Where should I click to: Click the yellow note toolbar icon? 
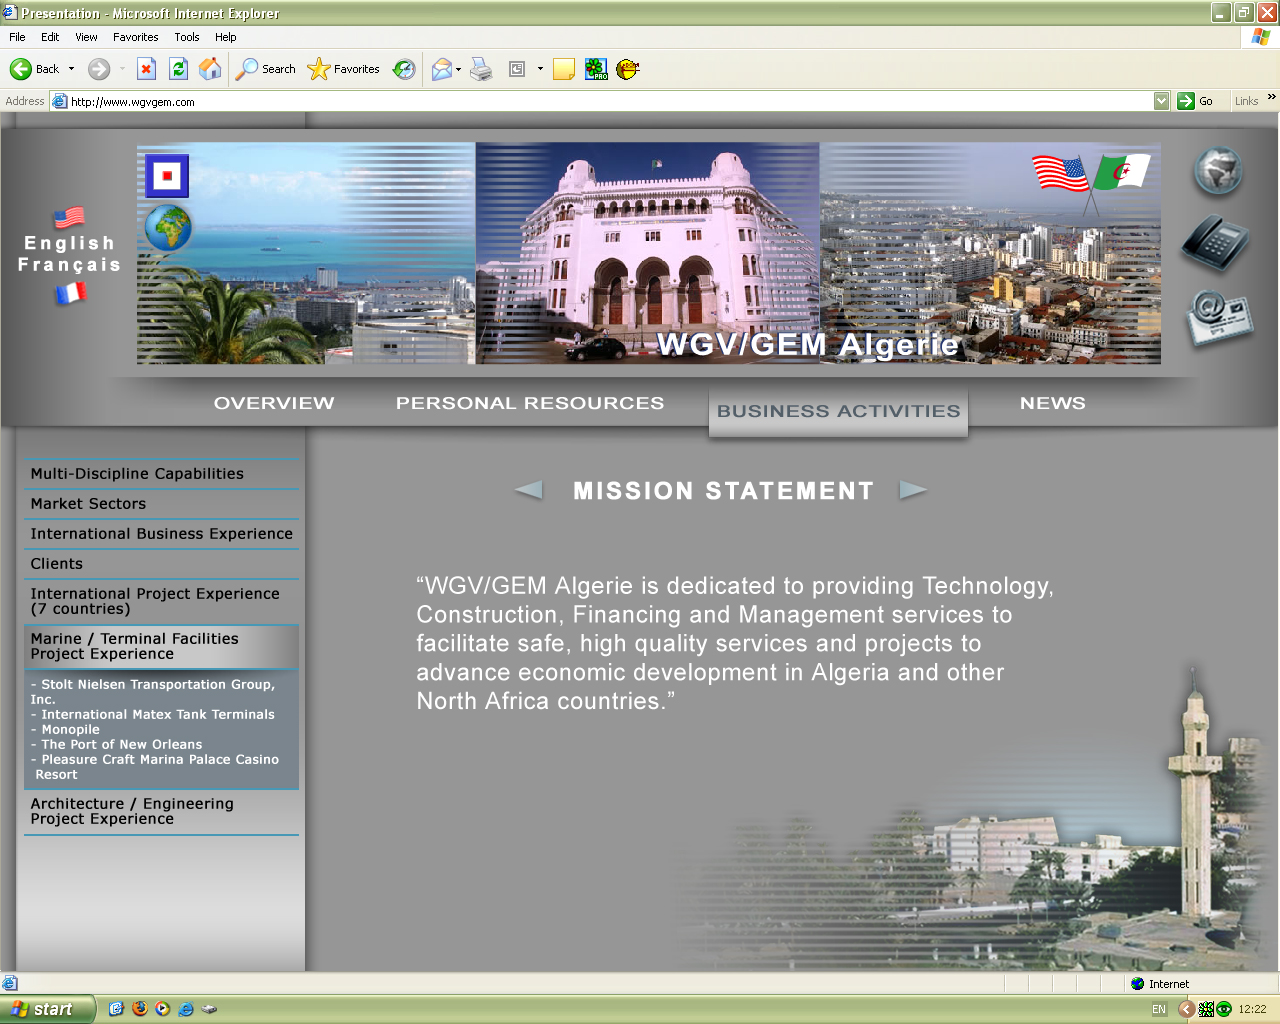pyautogui.click(x=564, y=69)
